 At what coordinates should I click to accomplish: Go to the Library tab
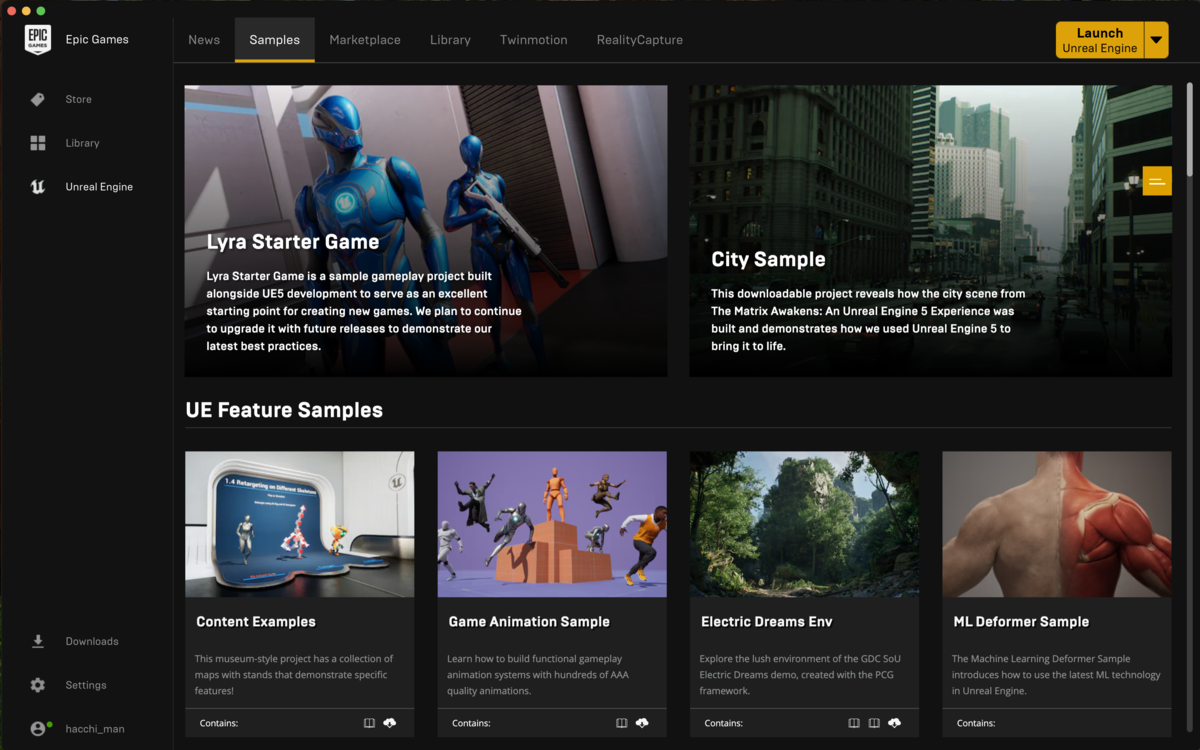point(450,40)
